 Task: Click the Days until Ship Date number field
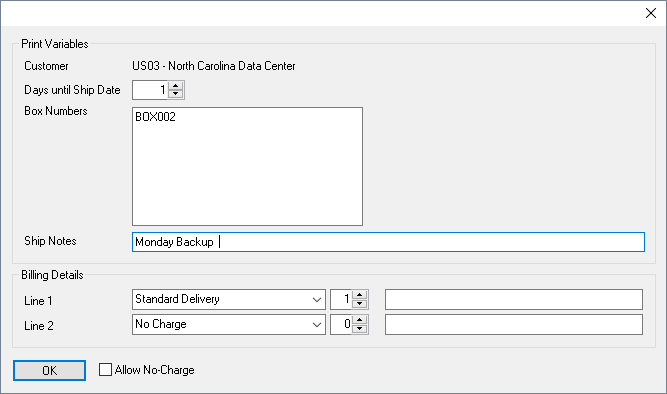[x=150, y=90]
